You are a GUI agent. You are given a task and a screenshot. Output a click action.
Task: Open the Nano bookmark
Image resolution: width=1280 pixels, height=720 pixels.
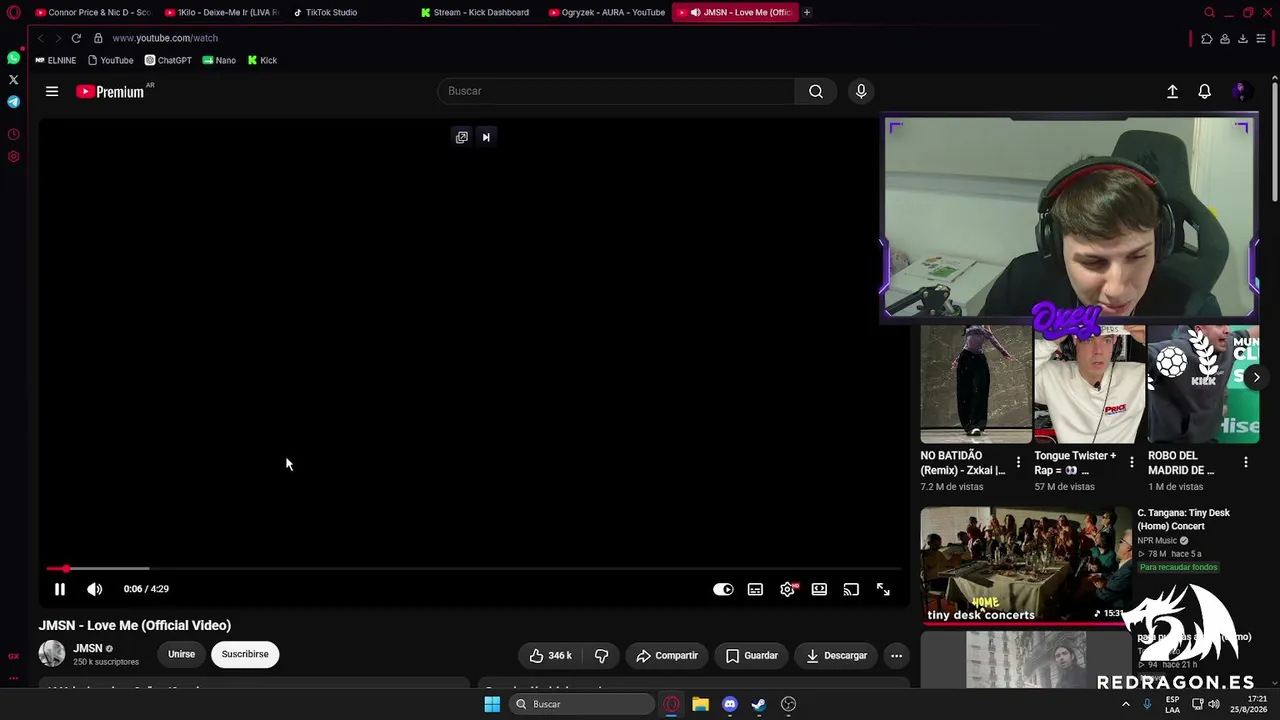pos(219,60)
